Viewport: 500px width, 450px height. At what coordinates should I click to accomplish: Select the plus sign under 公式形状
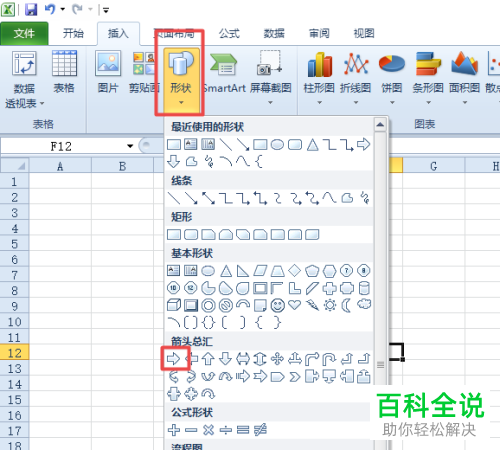pos(174,430)
